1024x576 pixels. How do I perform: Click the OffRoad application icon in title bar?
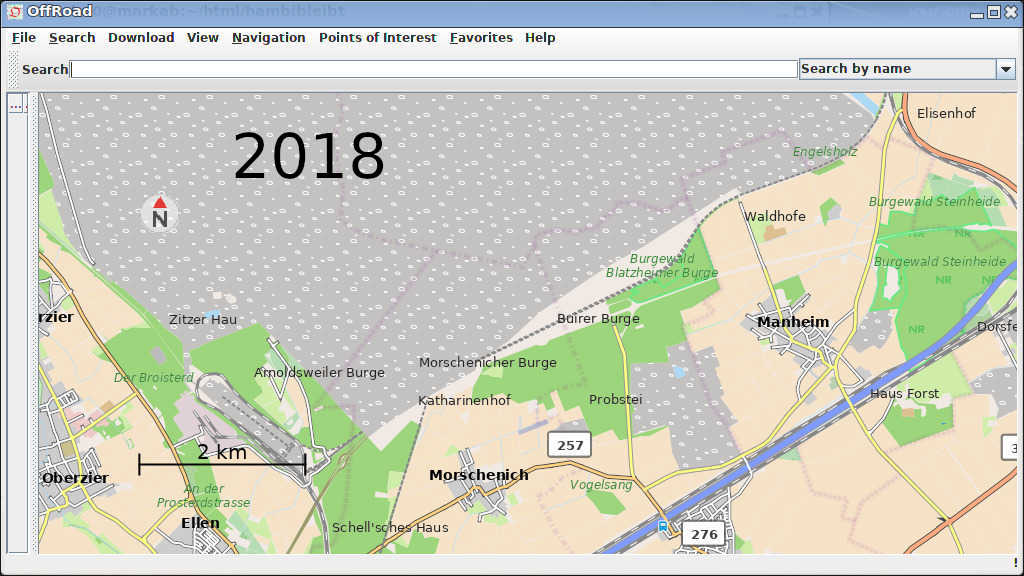coord(14,11)
